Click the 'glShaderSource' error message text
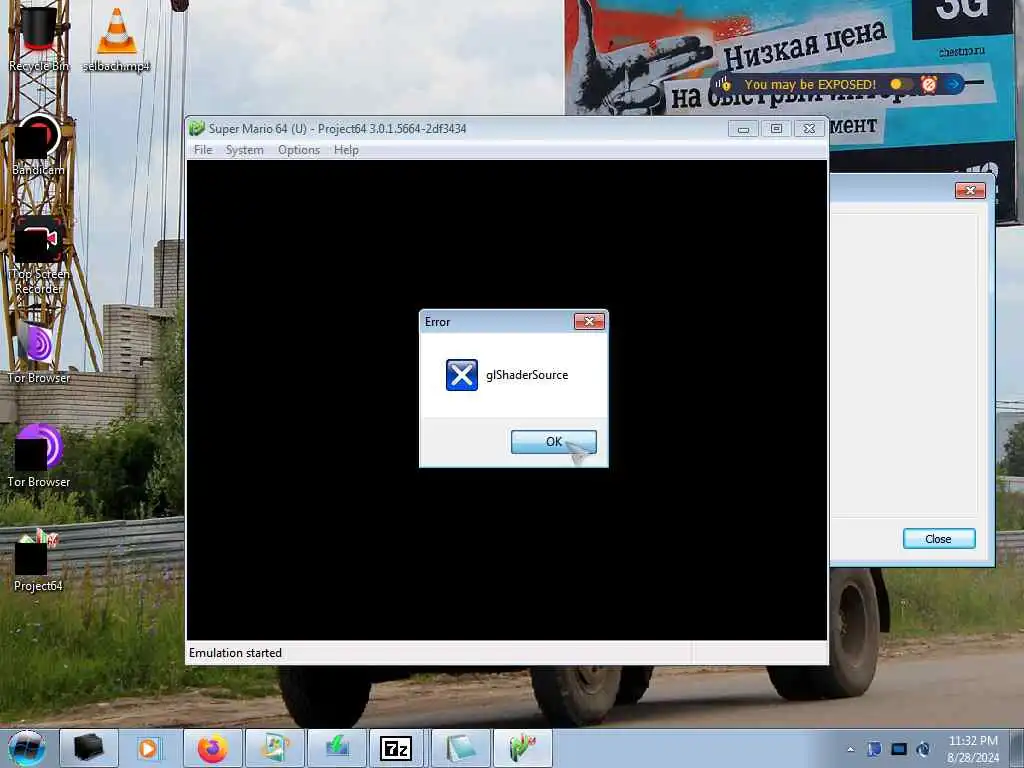This screenshot has width=1024, height=768. [527, 375]
